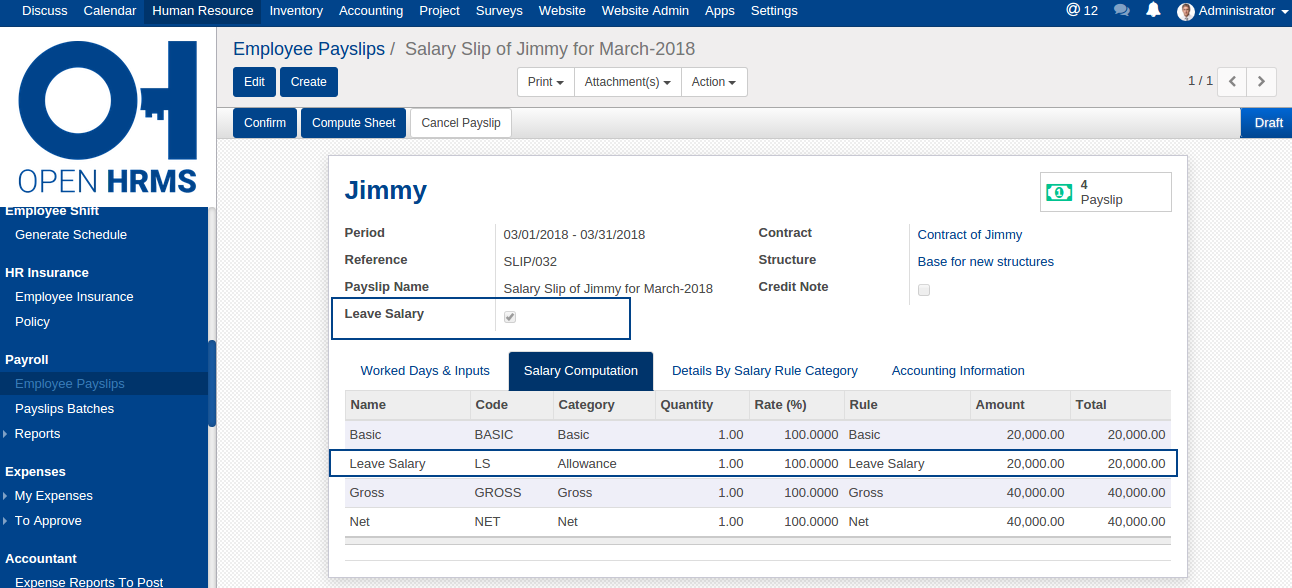Go to previous record with left arrow
This screenshot has width=1292, height=588.
pyautogui.click(x=1233, y=81)
